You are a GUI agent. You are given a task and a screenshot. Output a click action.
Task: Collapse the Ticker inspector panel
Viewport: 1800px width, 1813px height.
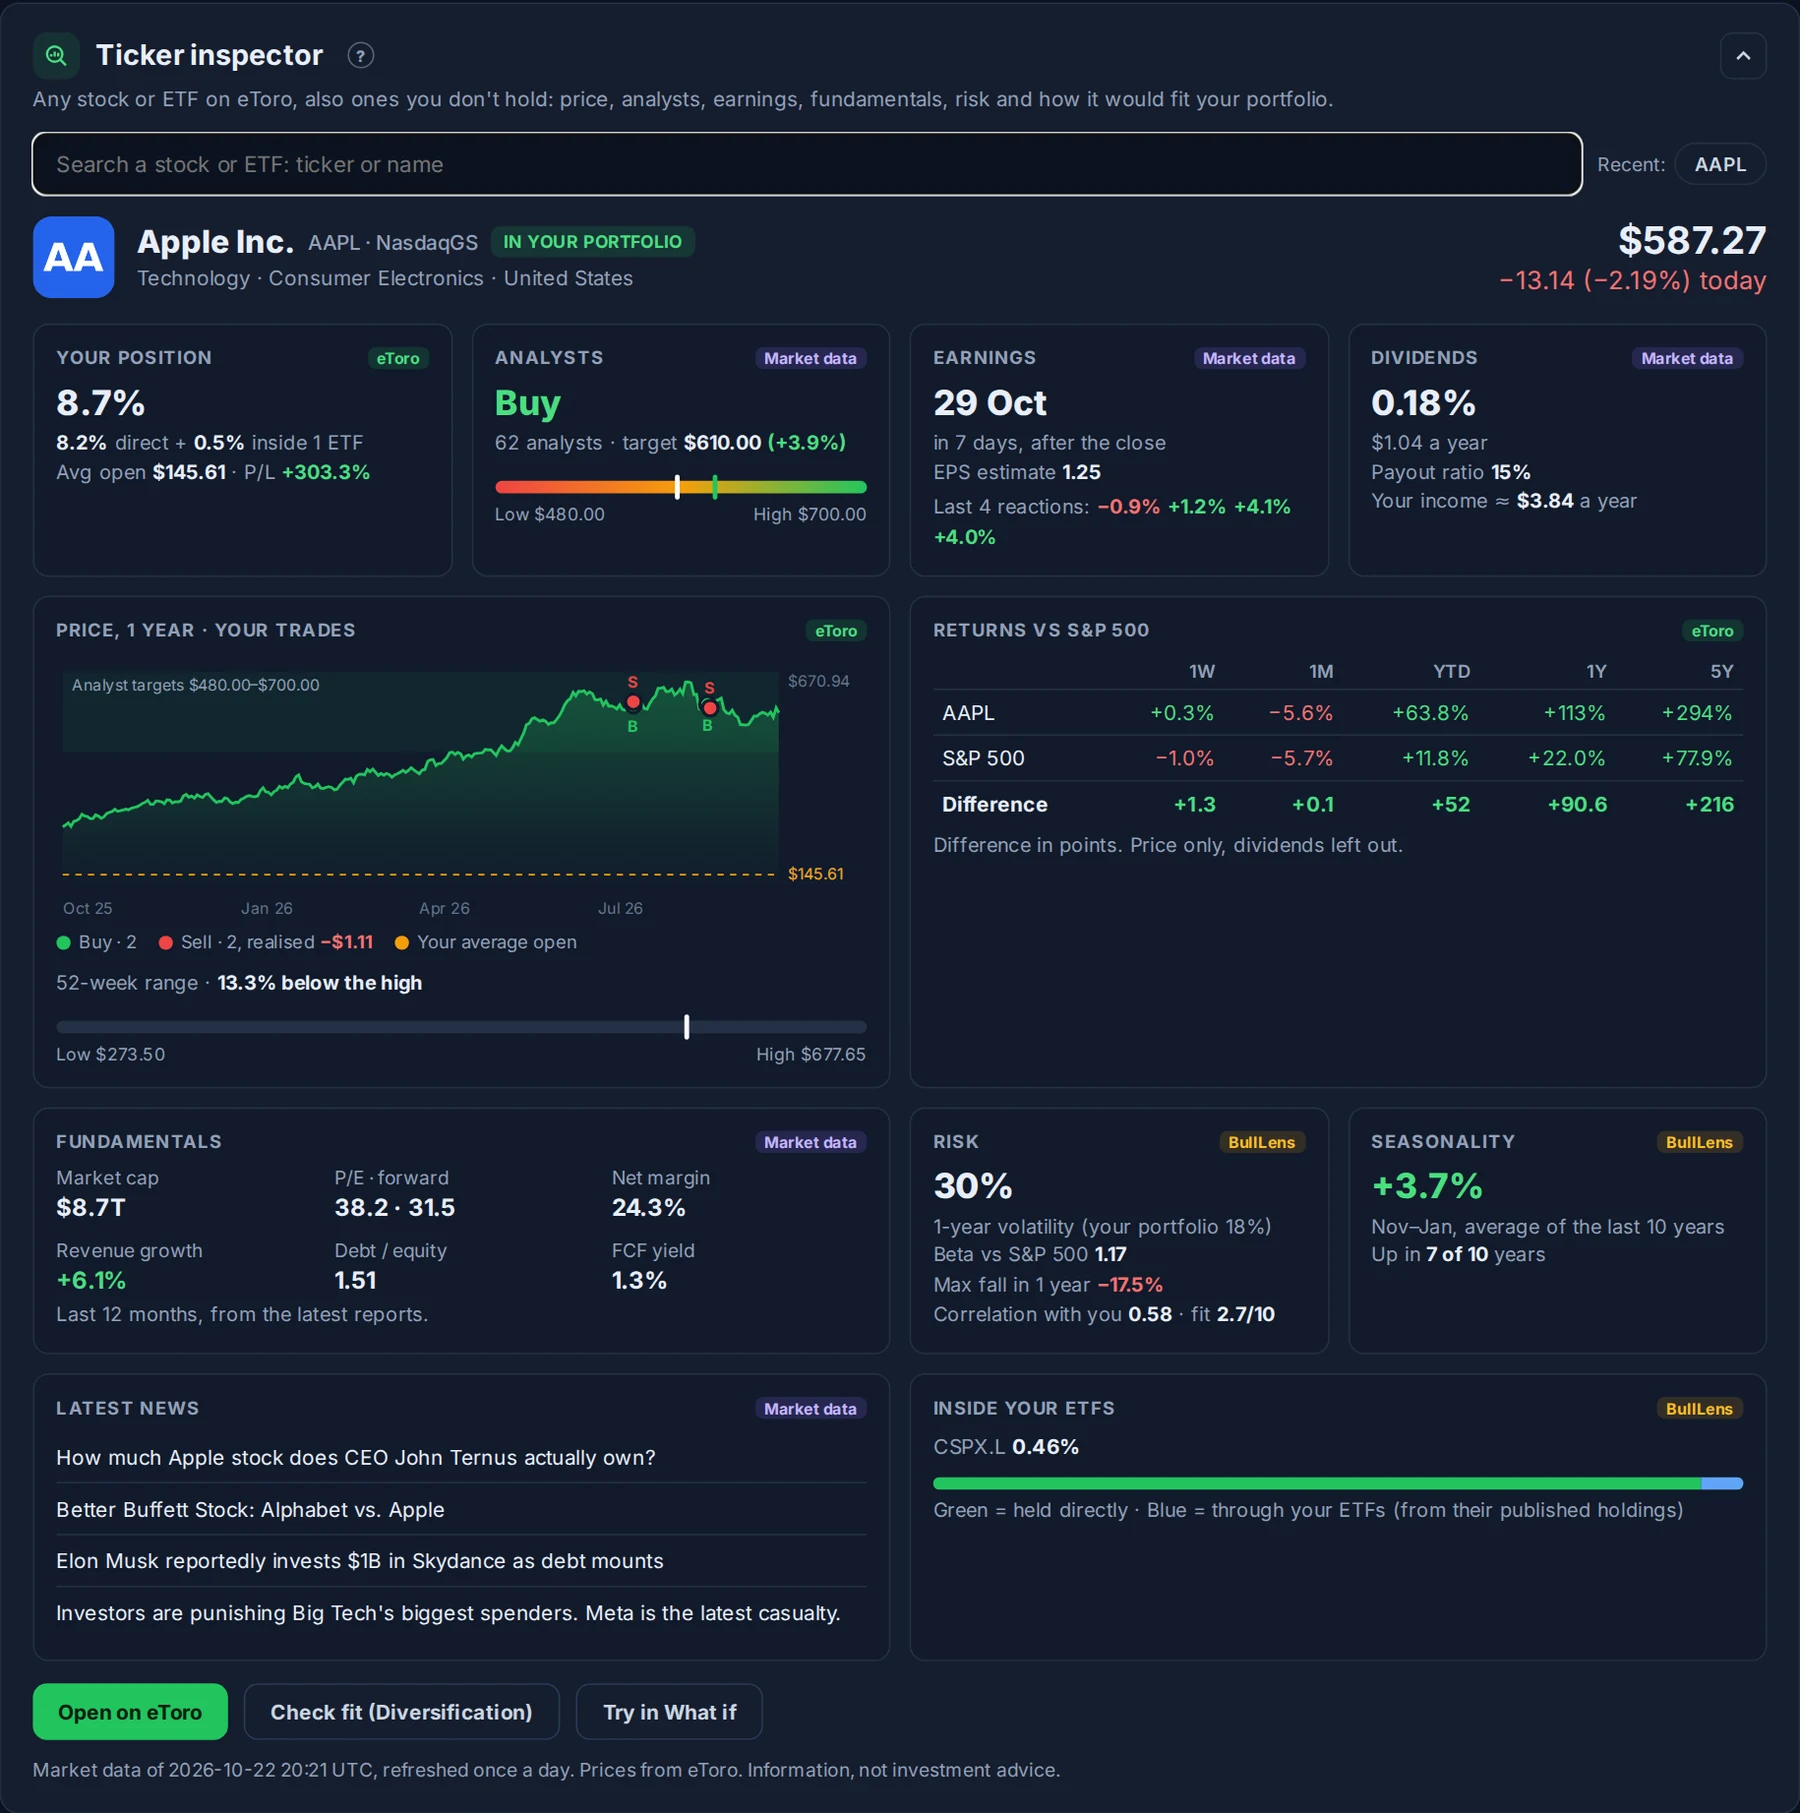tap(1743, 56)
